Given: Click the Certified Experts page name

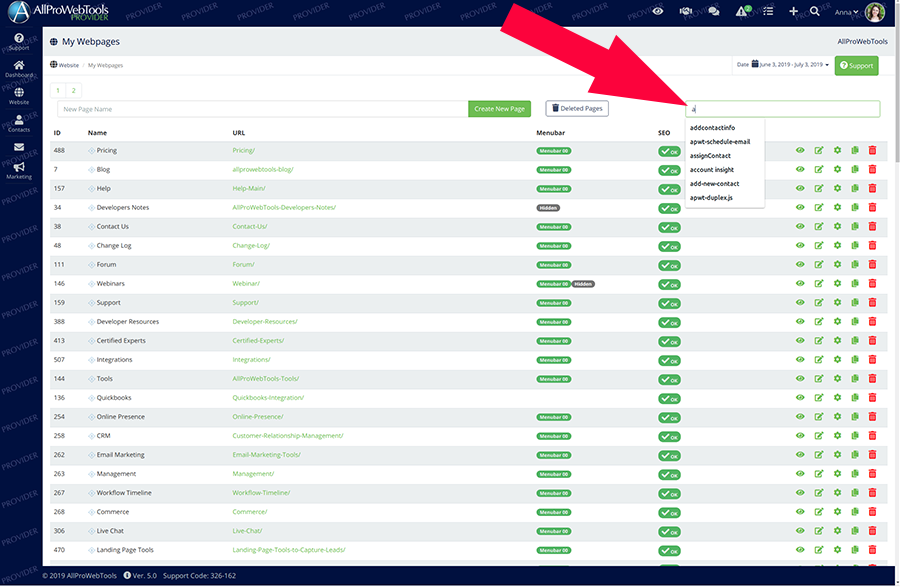Looking at the screenshot, I should 121,340.
